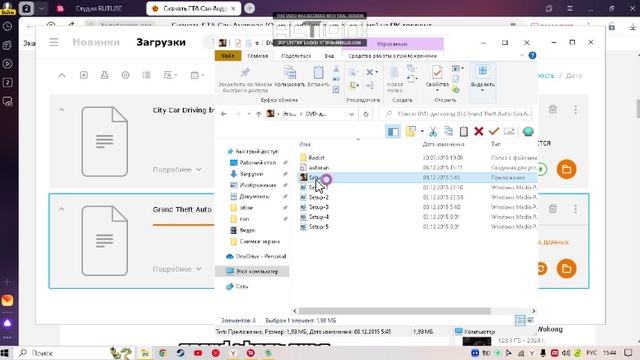Click the Explorer horizontal scrollbar
Viewport: 640px width, 360px height.
[x=394, y=311]
